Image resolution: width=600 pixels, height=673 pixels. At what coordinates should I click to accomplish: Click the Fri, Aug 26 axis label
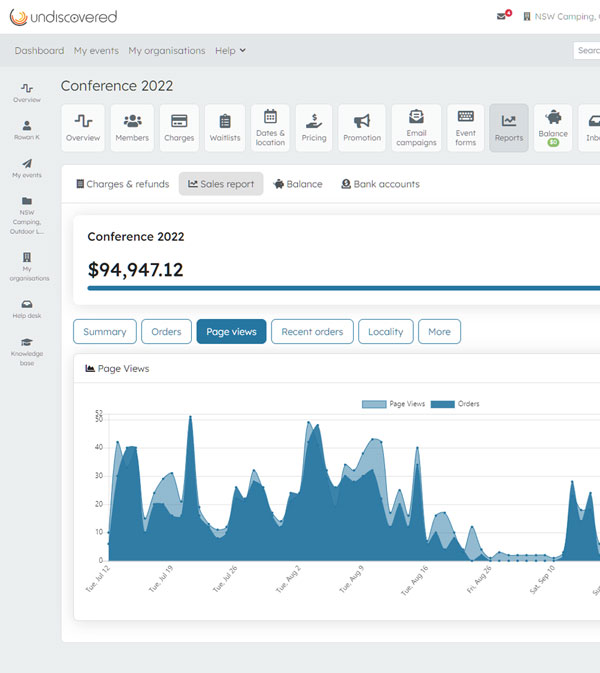[x=479, y=579]
